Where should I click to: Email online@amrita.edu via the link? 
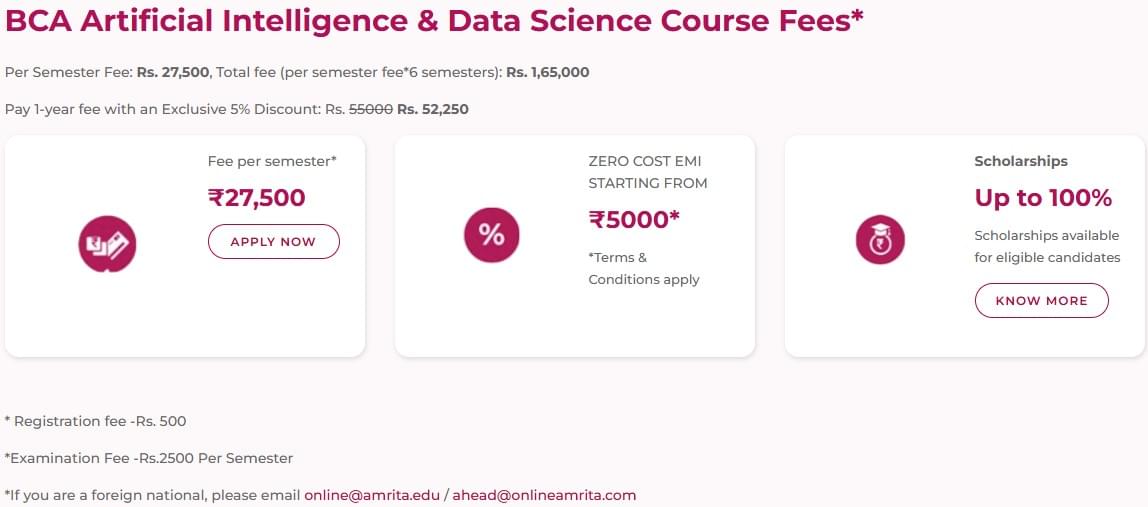[x=373, y=495]
